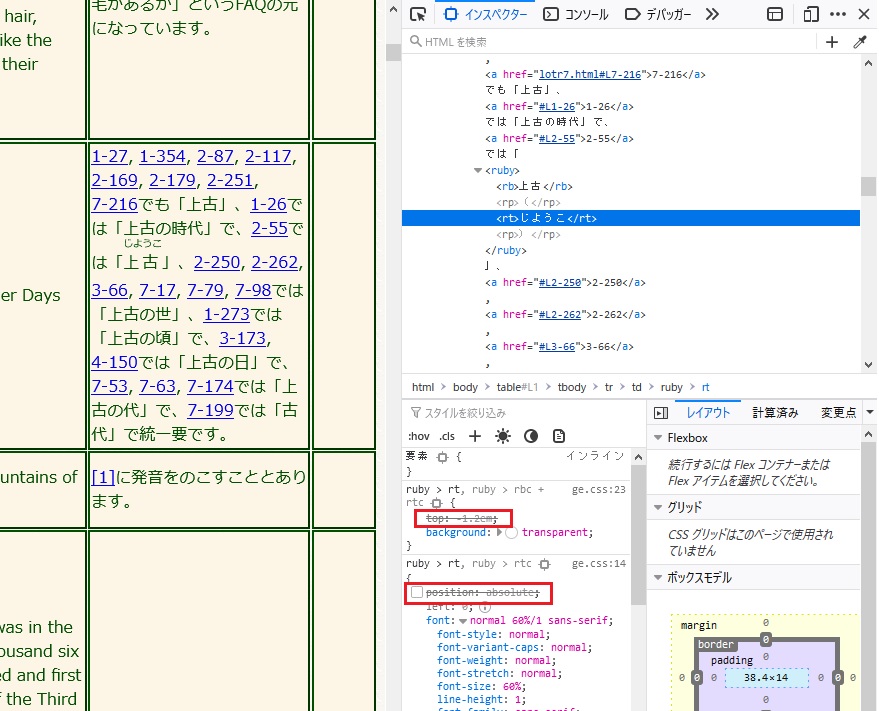Toggle dark color scheme simulation
Viewport: 879px width, 711px height.
531,436
